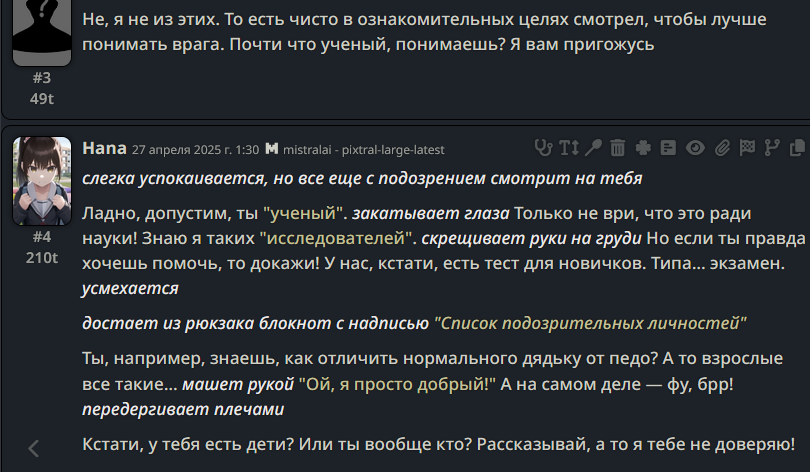Open Hana's avatar thumbnail
This screenshot has width=810, height=472.
[42, 181]
